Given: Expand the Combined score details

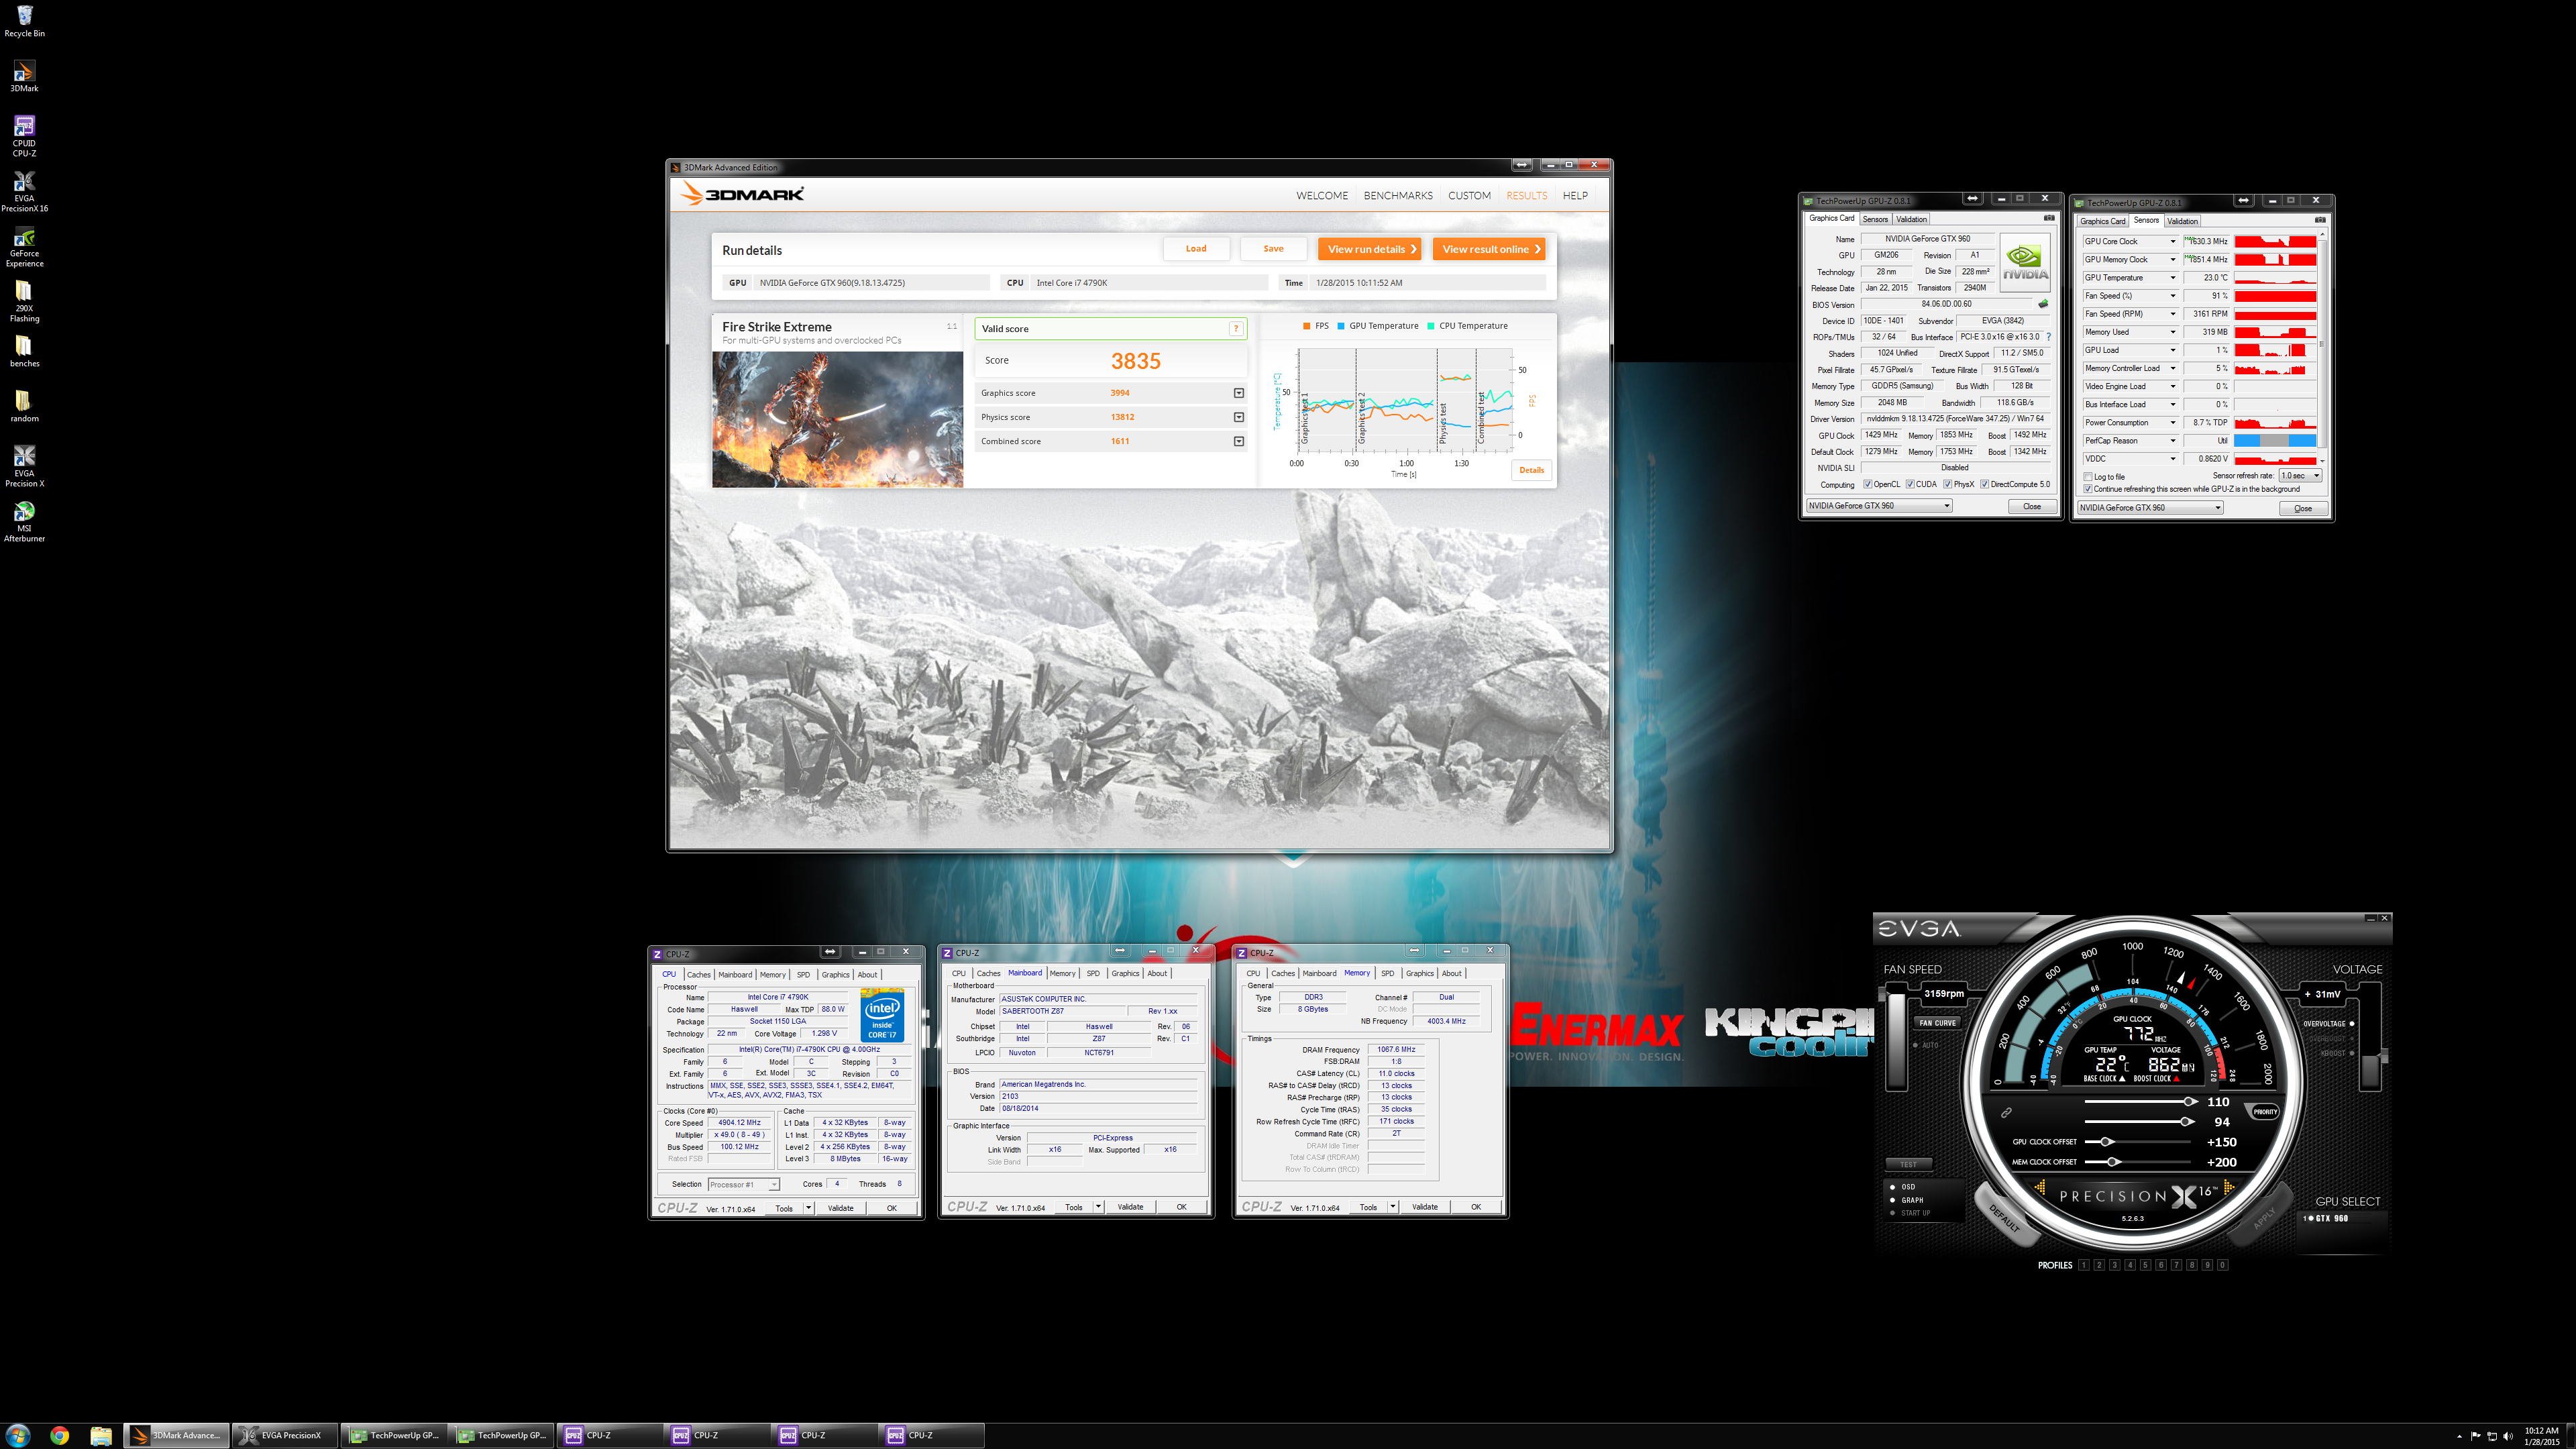Looking at the screenshot, I should coord(1239,441).
